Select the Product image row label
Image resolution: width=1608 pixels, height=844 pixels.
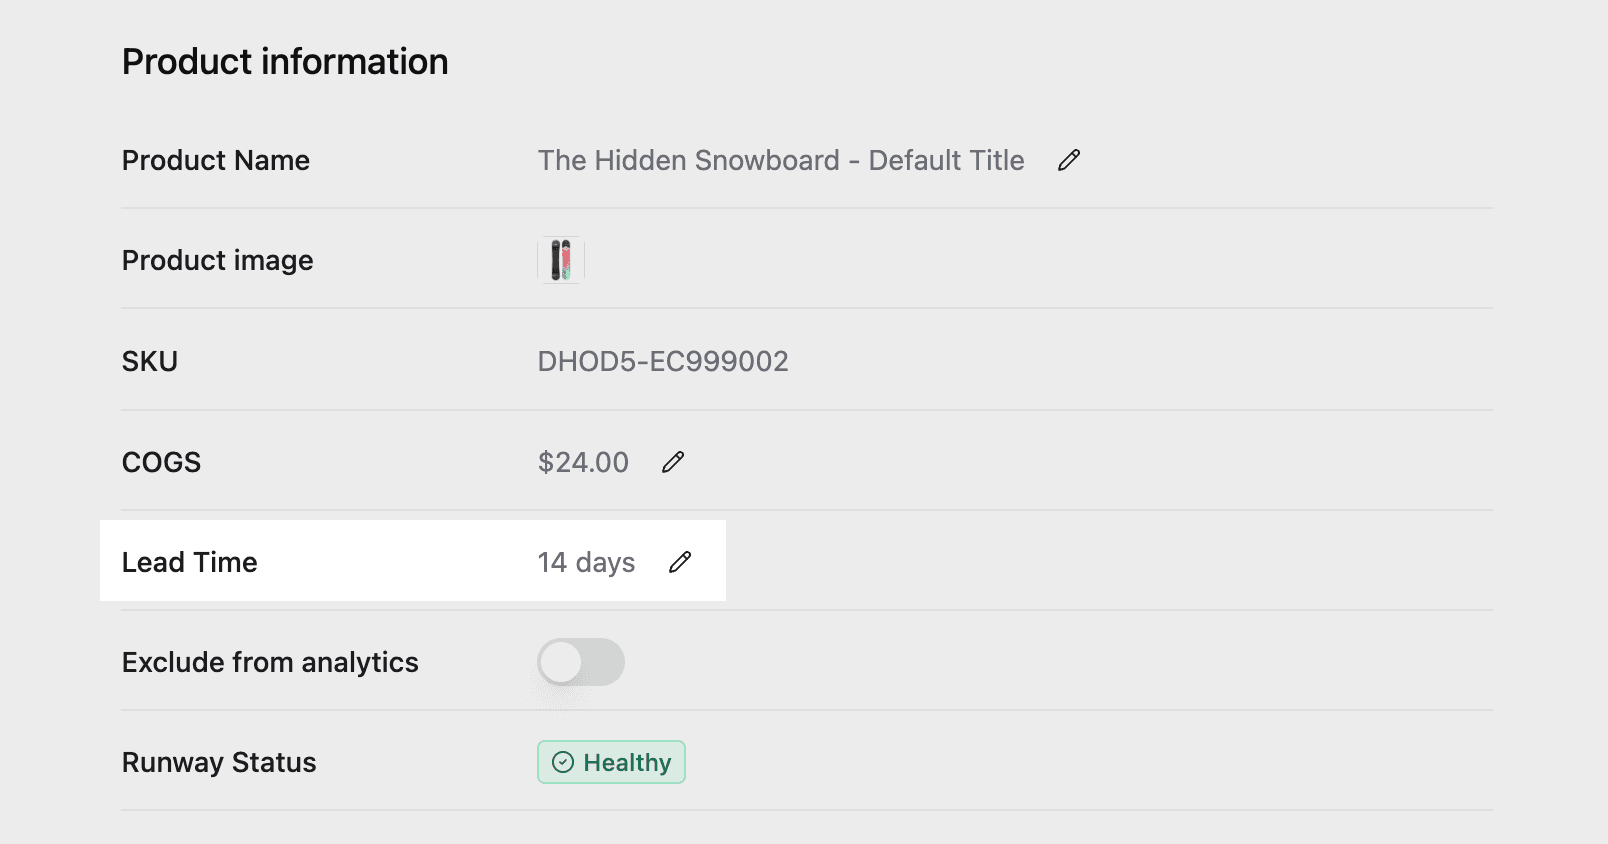(x=217, y=260)
